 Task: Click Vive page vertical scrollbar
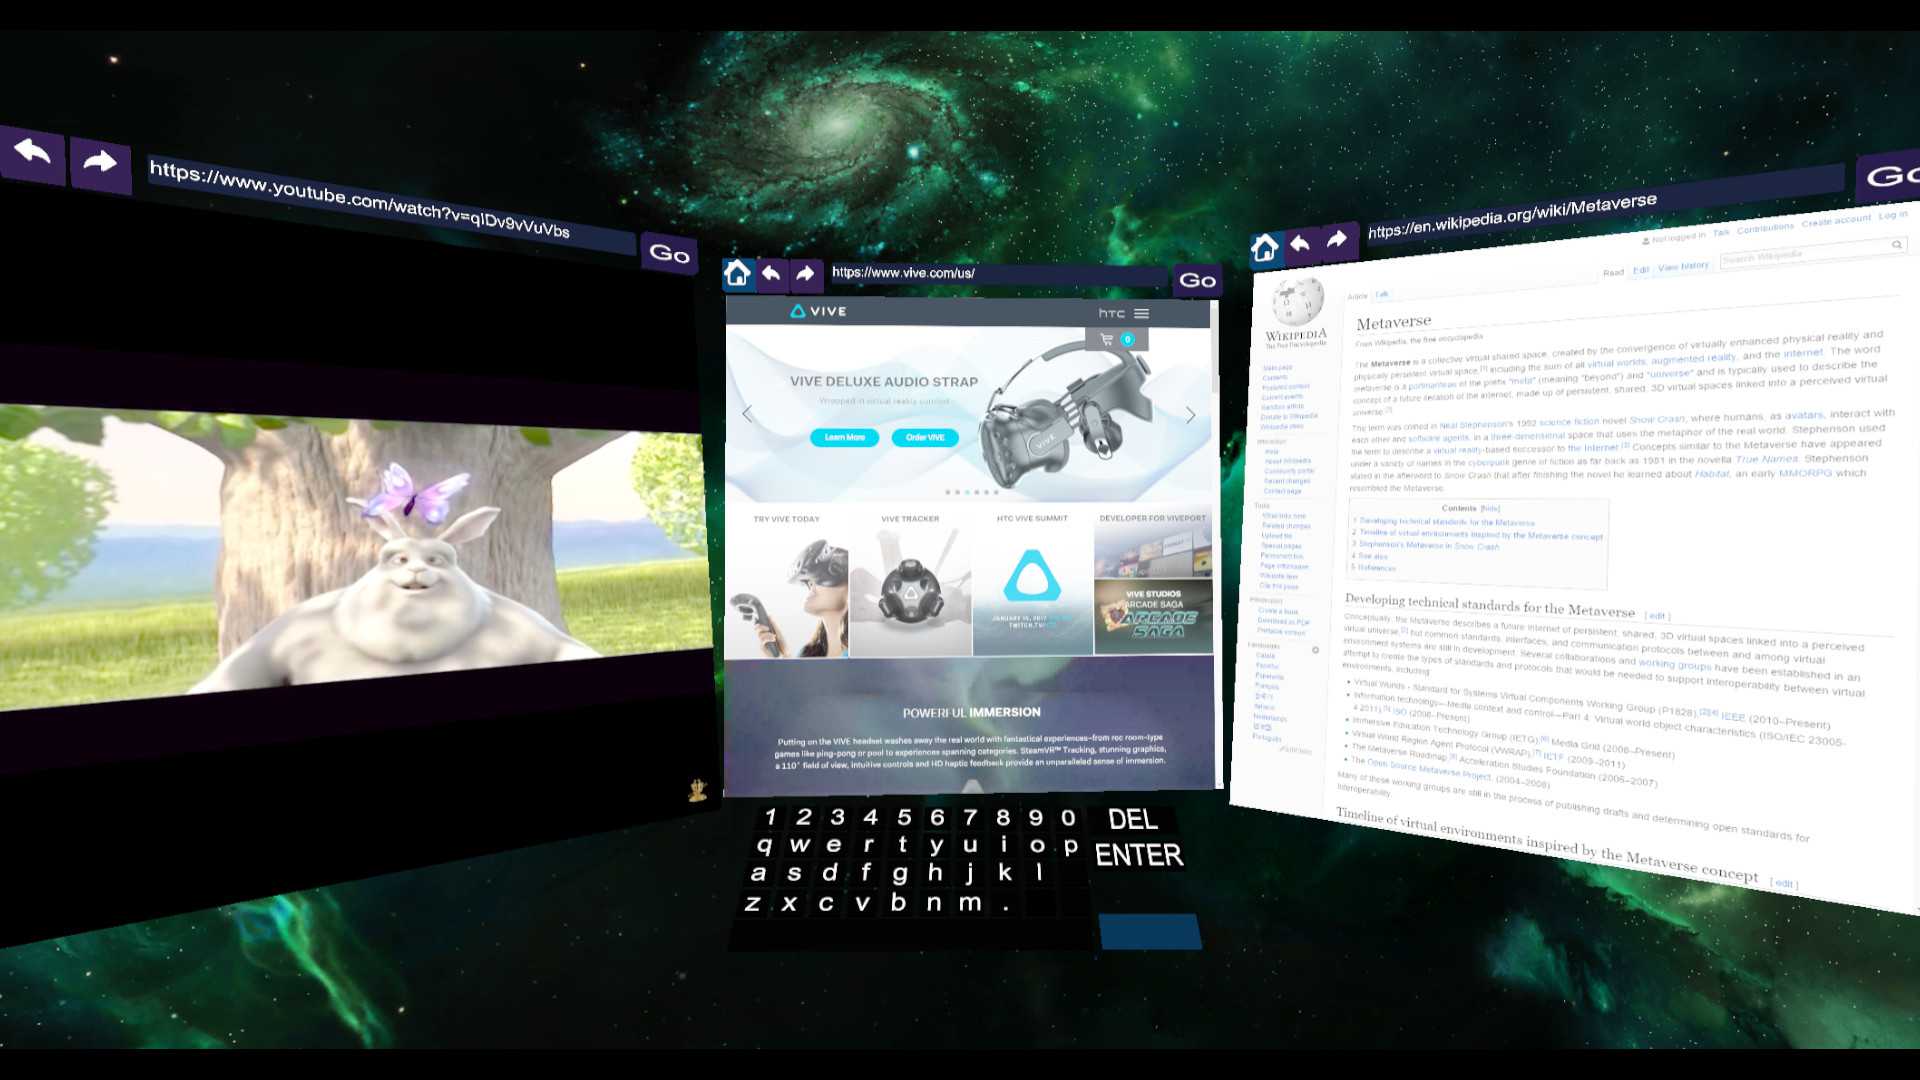pos(1216,345)
